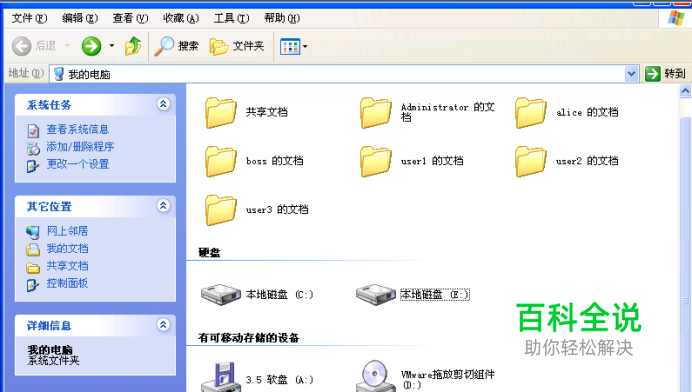Expand the address bar dropdown arrow
The width and height of the screenshot is (692, 392).
(632, 74)
